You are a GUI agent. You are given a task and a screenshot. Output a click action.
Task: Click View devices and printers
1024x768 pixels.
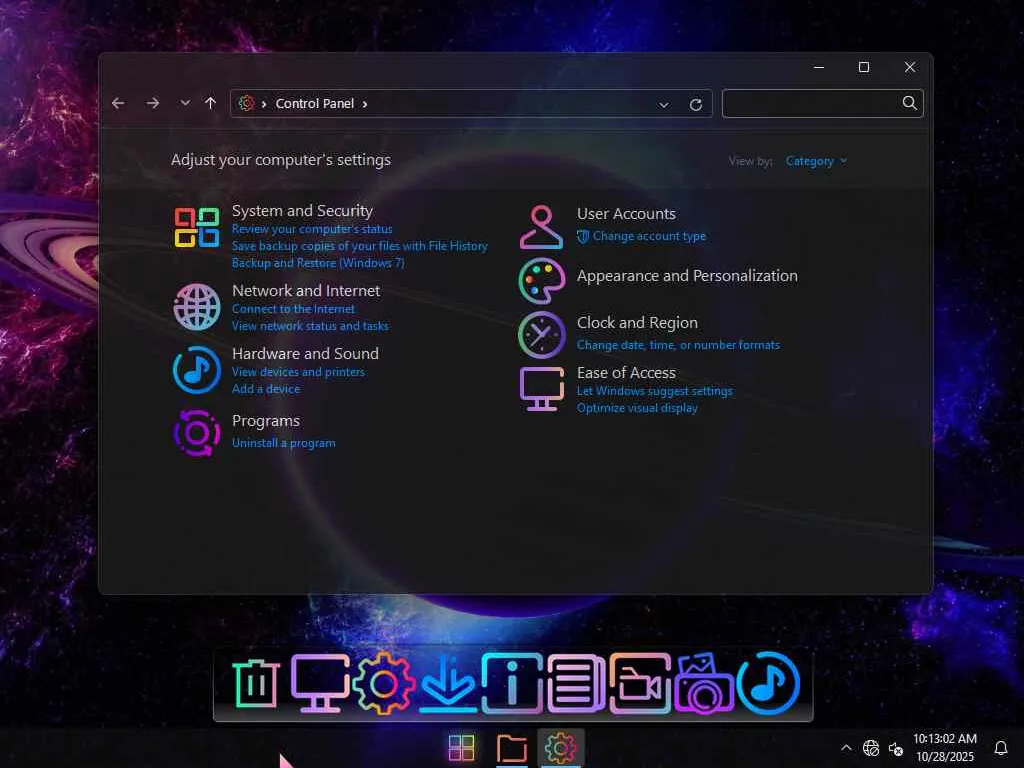point(298,372)
